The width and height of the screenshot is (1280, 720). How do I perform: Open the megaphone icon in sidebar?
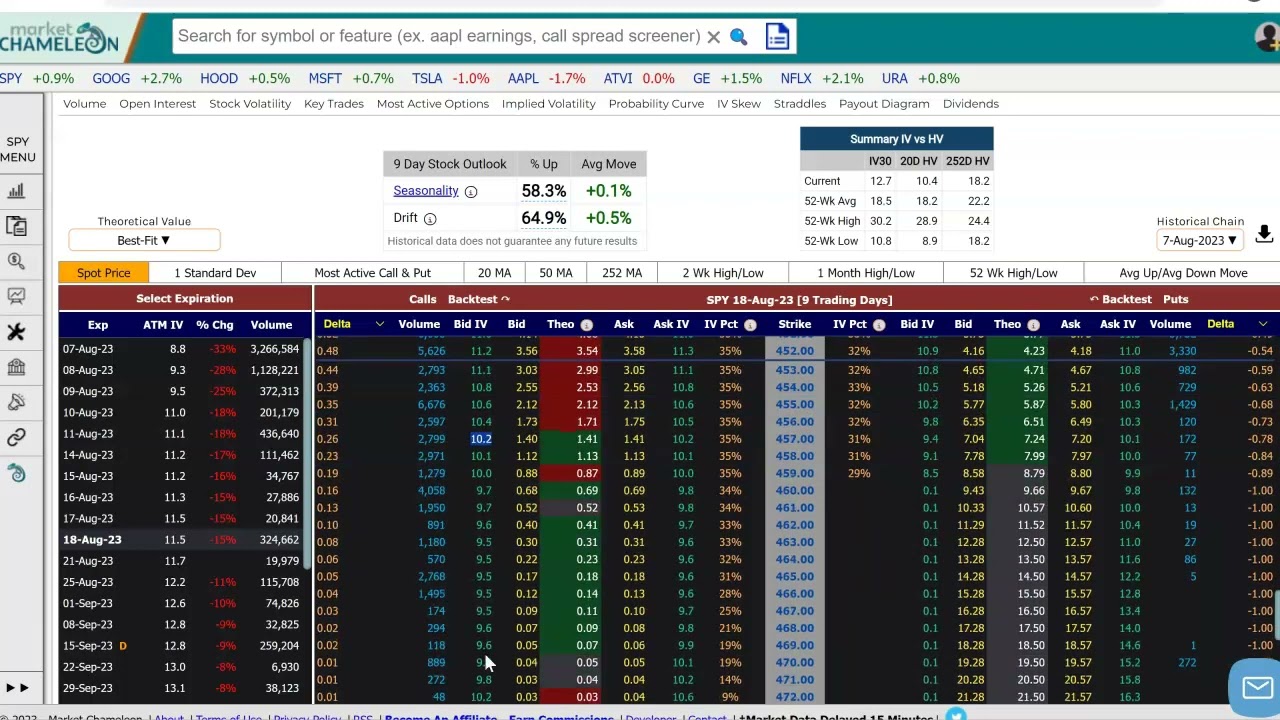point(16,402)
